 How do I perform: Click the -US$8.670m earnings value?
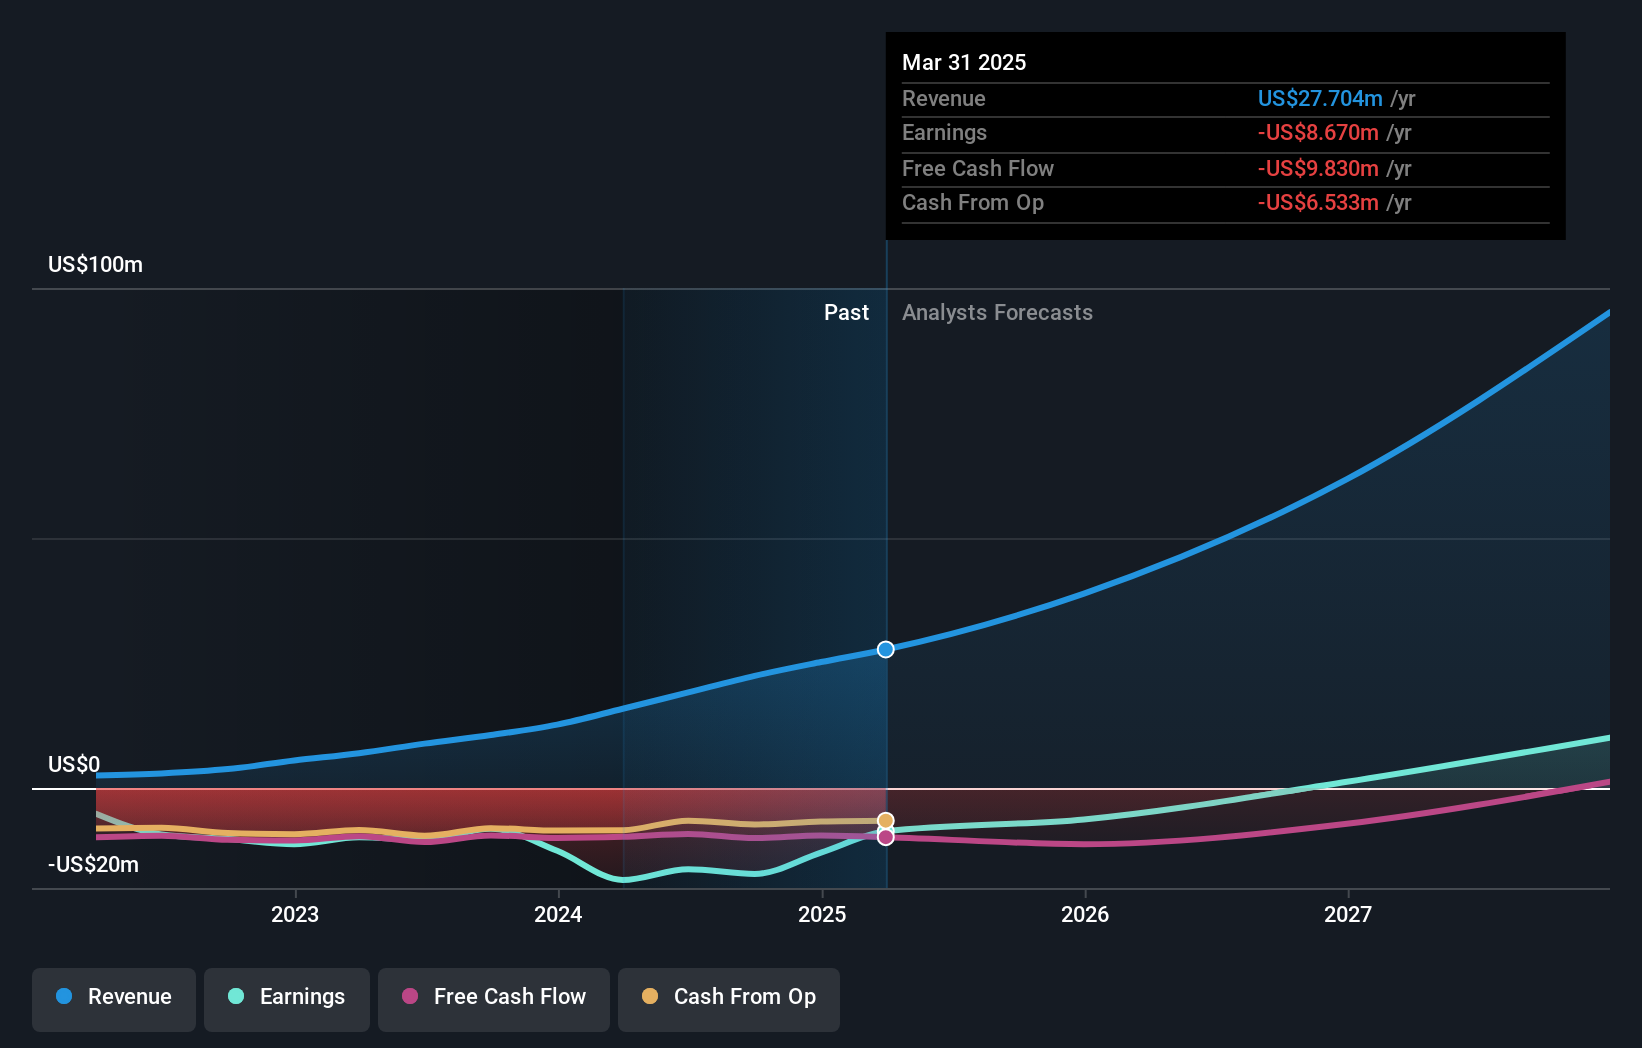click(1318, 133)
